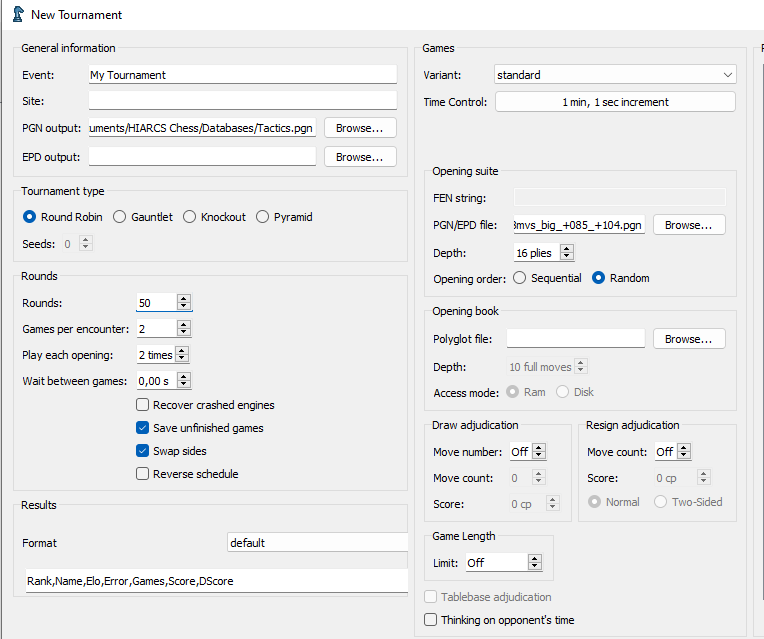Decrease Resign adjudication Move count spinner
Viewport: 764px width, 639px height.
[x=684, y=455]
